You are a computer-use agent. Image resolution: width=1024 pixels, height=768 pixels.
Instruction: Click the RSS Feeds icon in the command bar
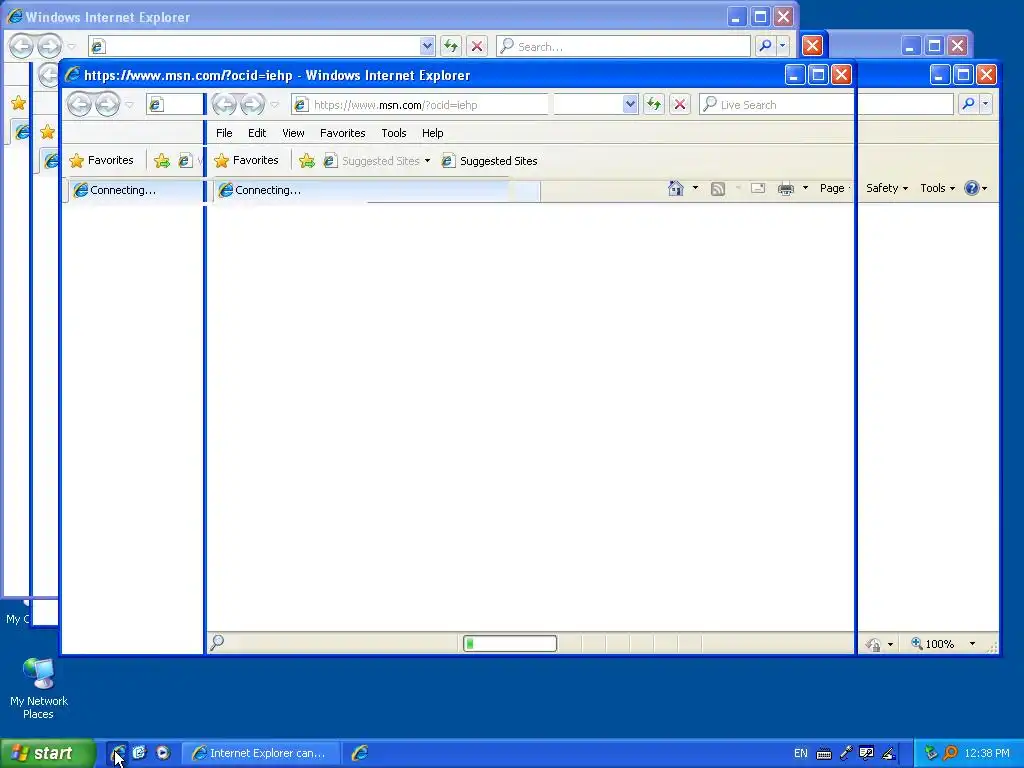click(x=718, y=189)
